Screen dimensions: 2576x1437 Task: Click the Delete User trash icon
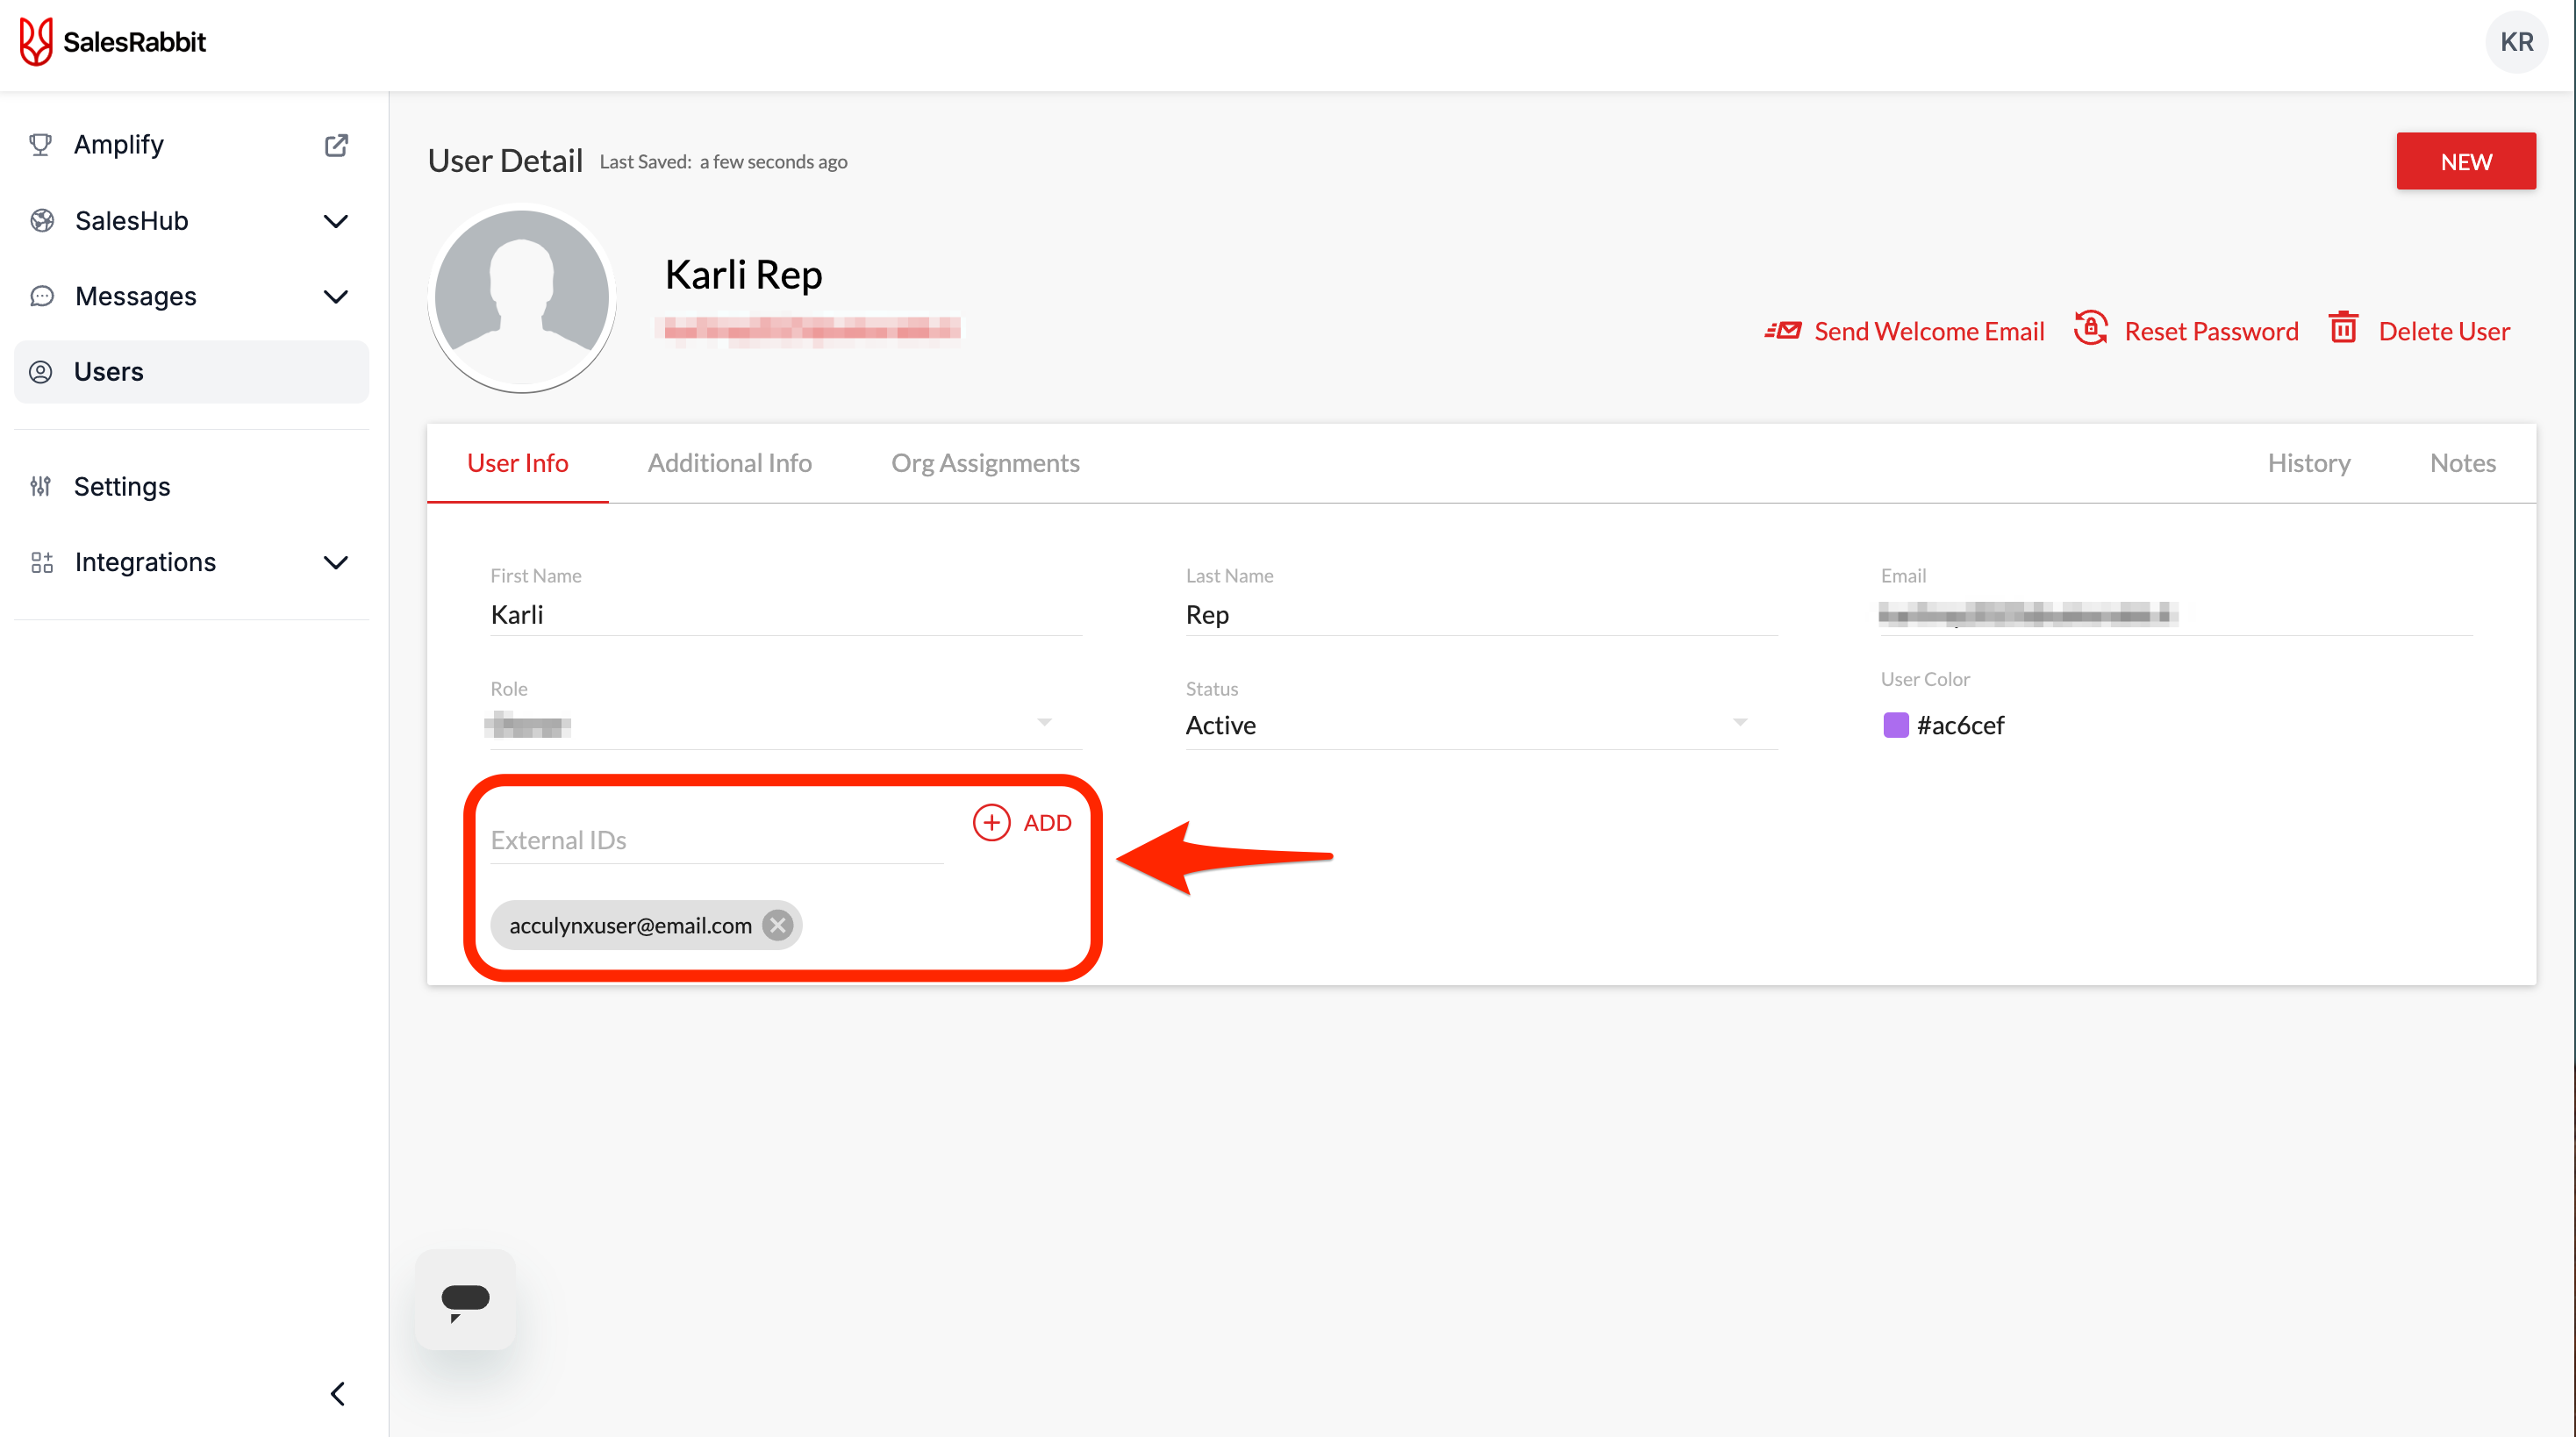(x=2343, y=328)
